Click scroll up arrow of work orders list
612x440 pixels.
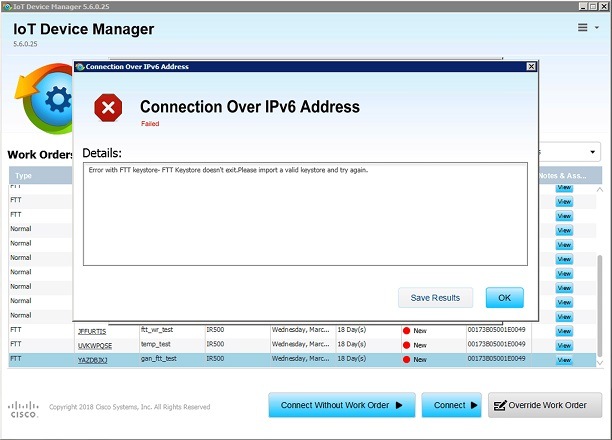point(600,190)
